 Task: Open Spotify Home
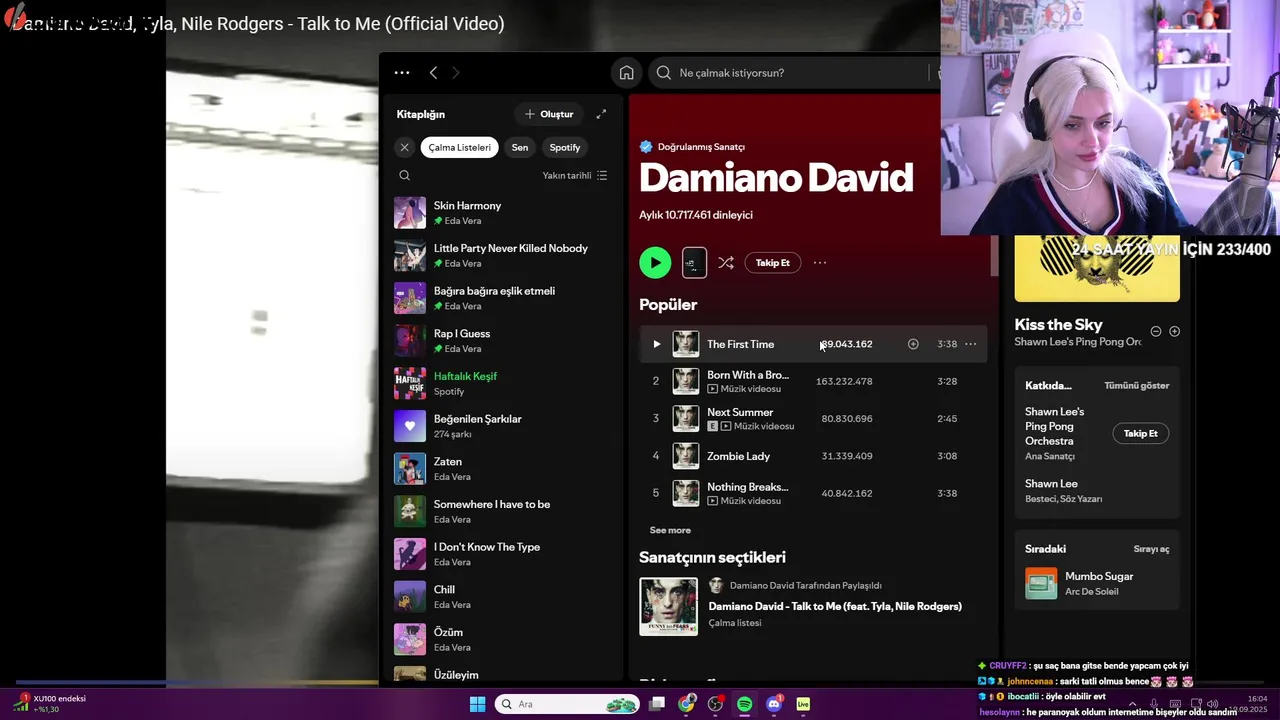pos(626,73)
